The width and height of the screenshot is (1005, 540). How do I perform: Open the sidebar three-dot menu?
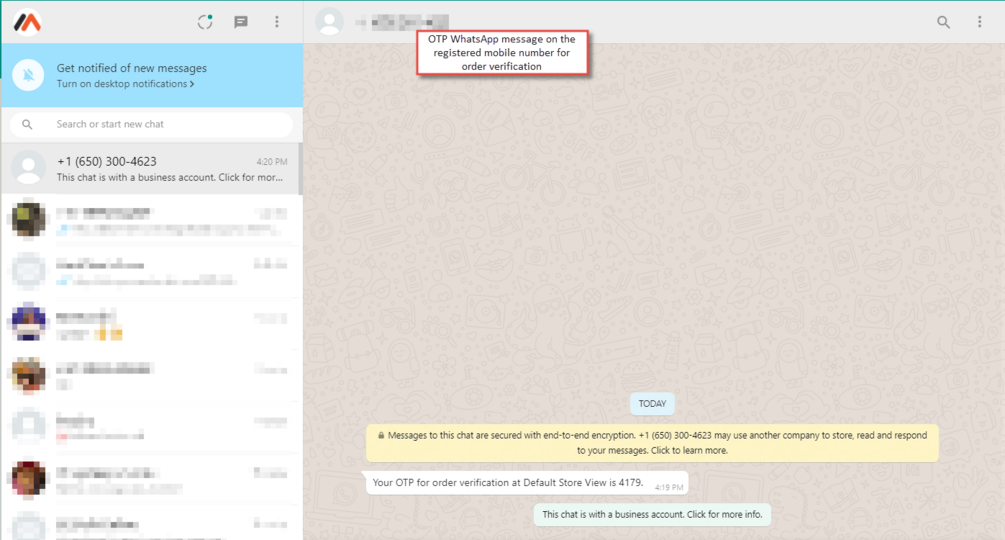pyautogui.click(x=277, y=22)
